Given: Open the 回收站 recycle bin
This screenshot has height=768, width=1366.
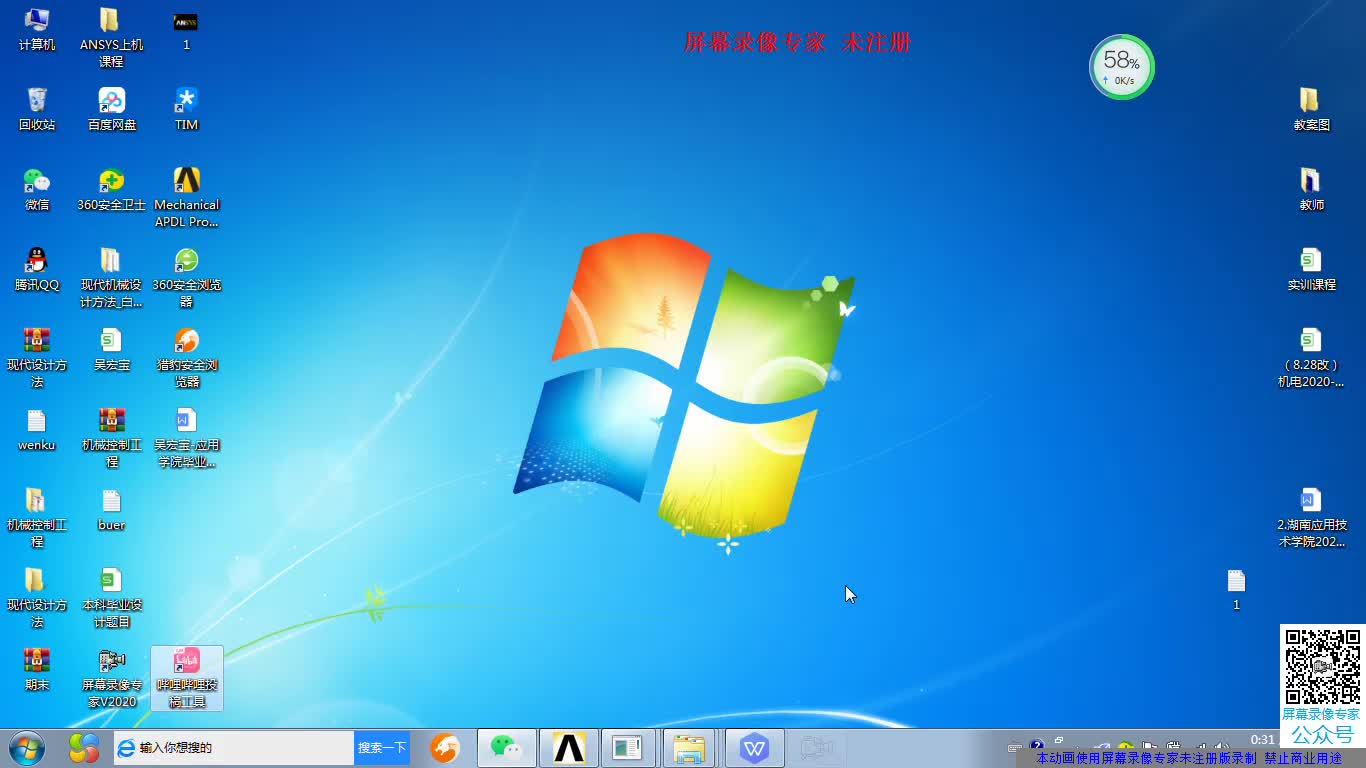Looking at the screenshot, I should [x=37, y=110].
